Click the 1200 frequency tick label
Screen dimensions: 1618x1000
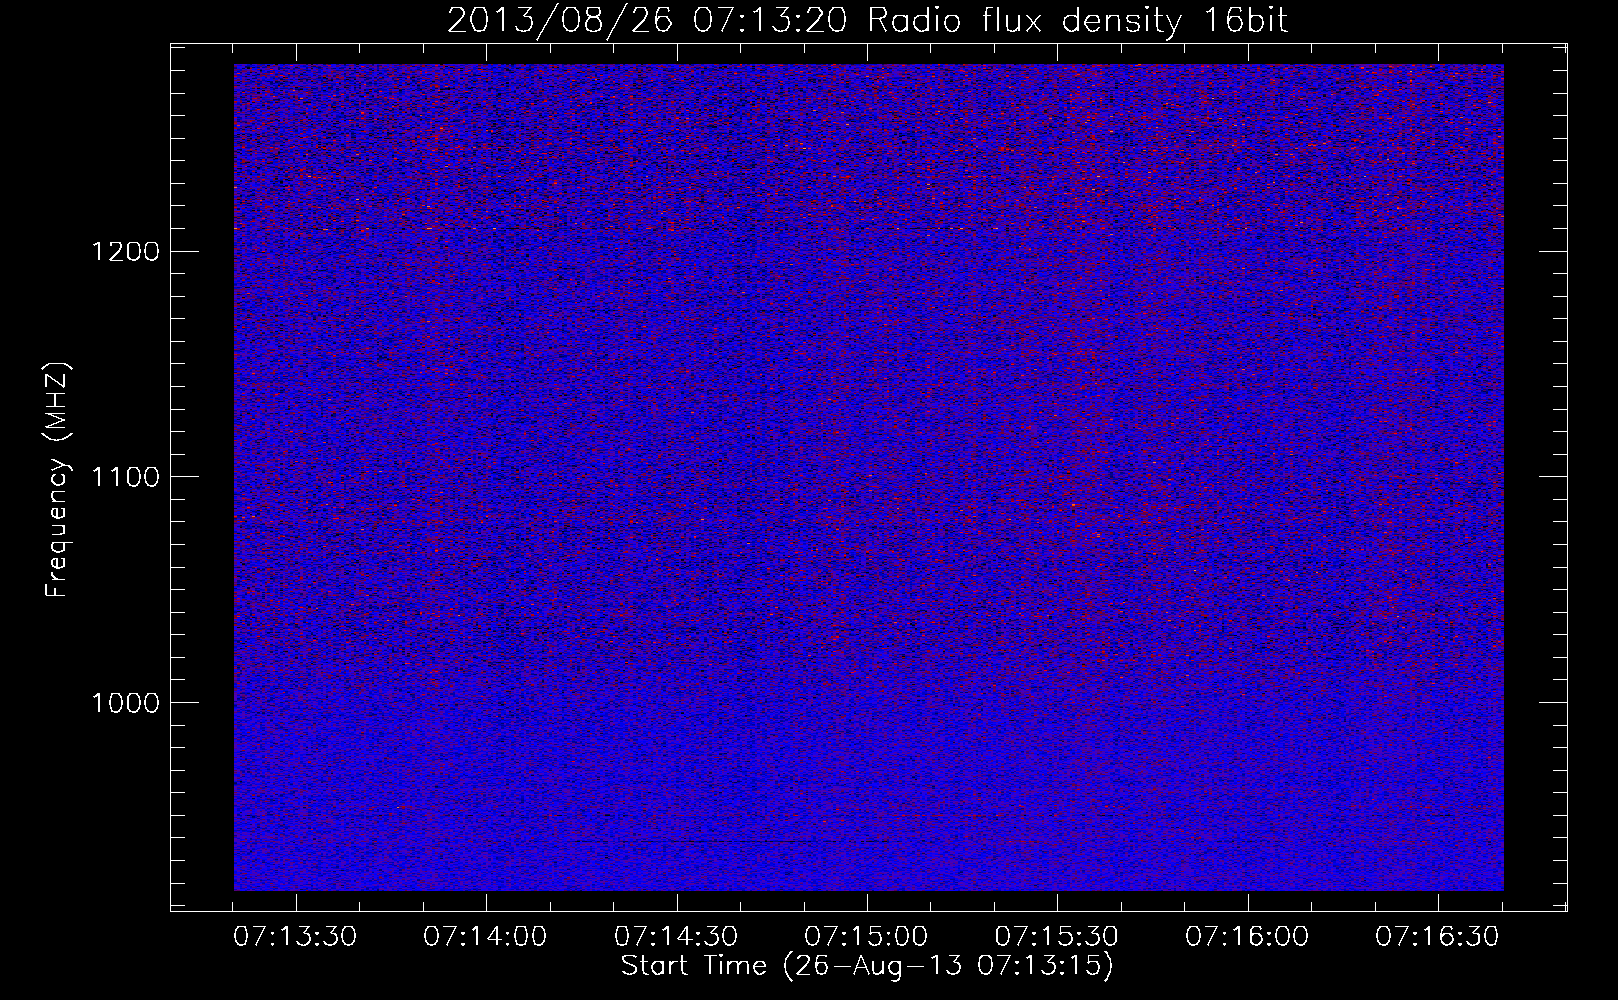point(125,251)
